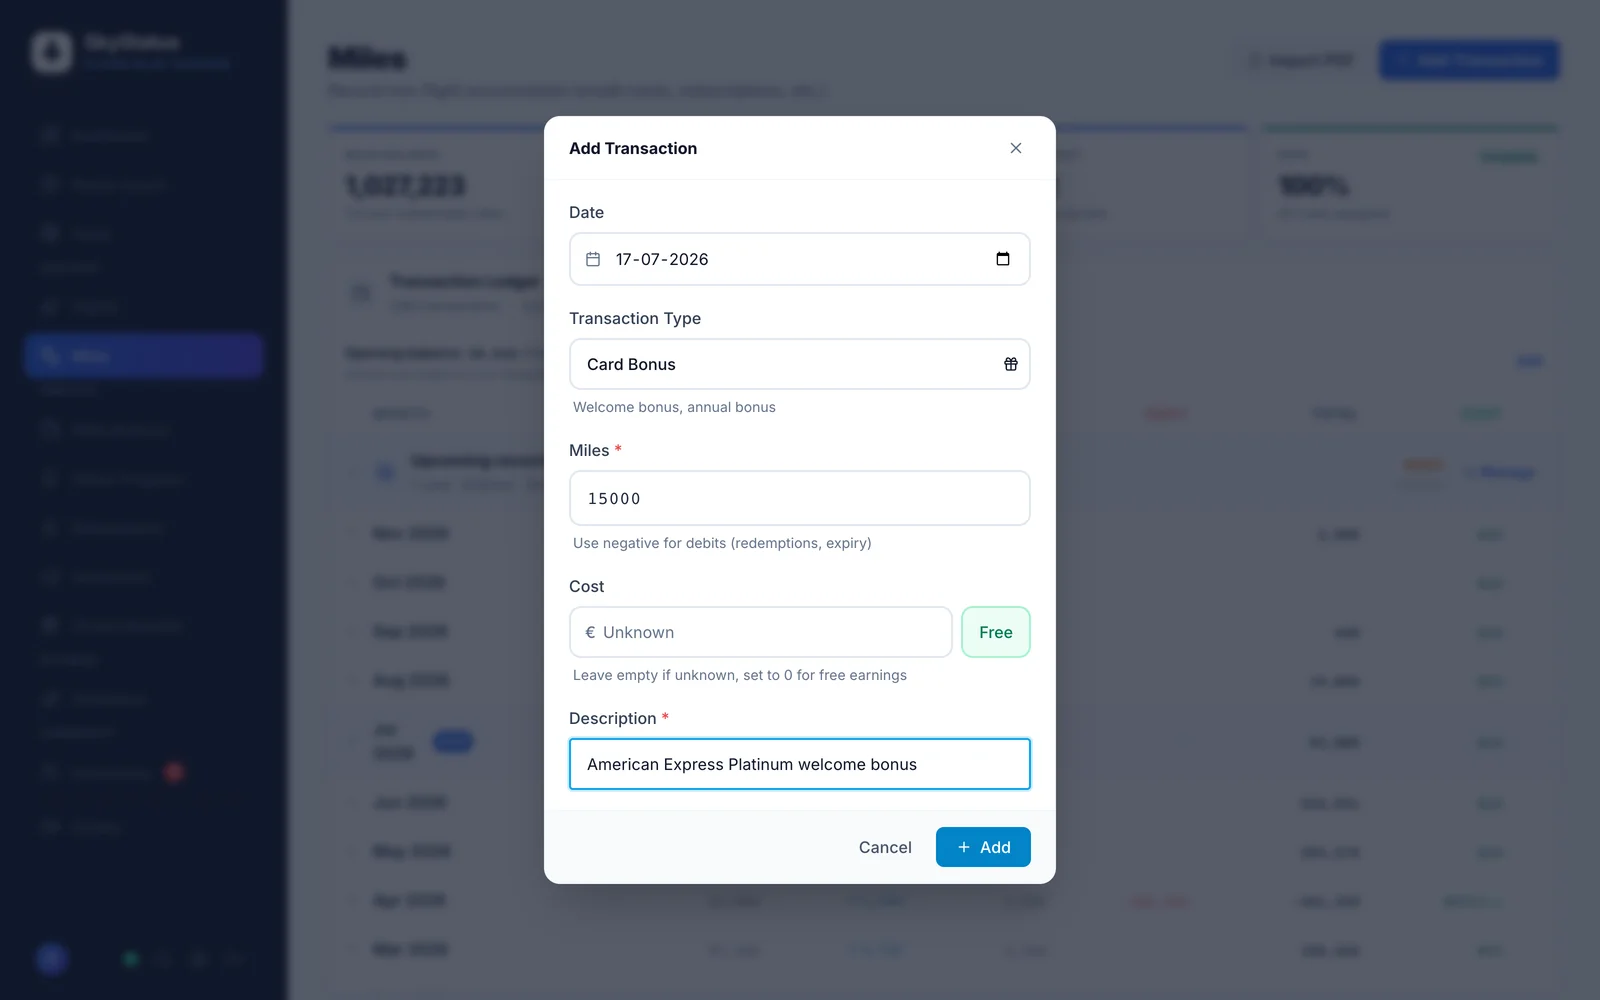Click the small calendar icon before the date

(x=593, y=259)
